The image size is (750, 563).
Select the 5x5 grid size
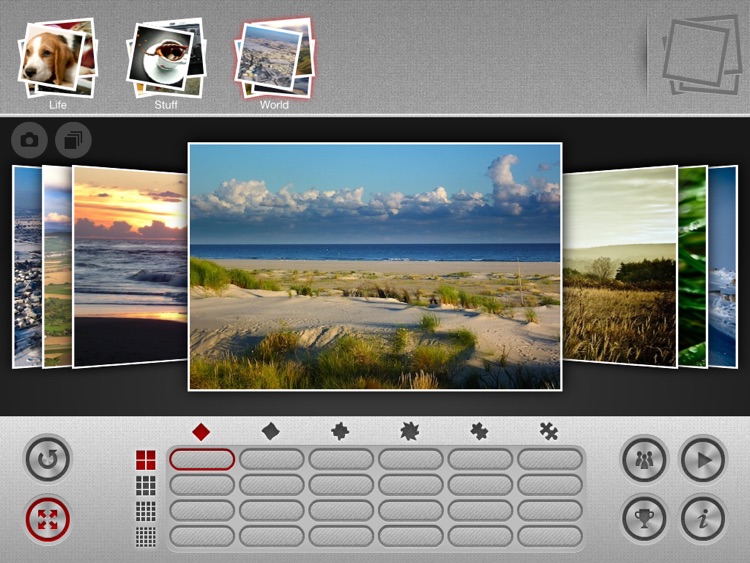[x=146, y=537]
